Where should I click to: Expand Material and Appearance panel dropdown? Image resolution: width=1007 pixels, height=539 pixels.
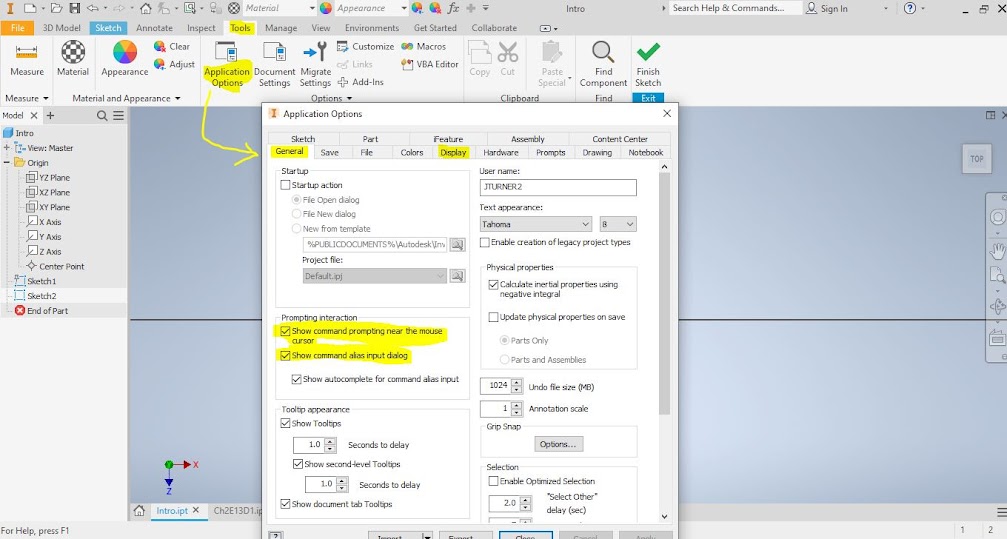[177, 99]
